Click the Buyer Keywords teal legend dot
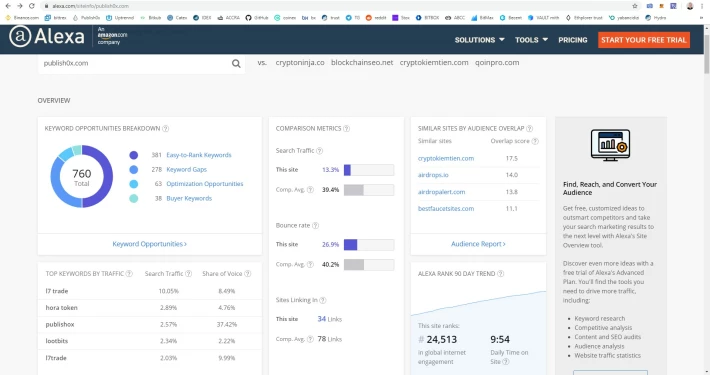This screenshot has height=375, width=710. [134, 198]
